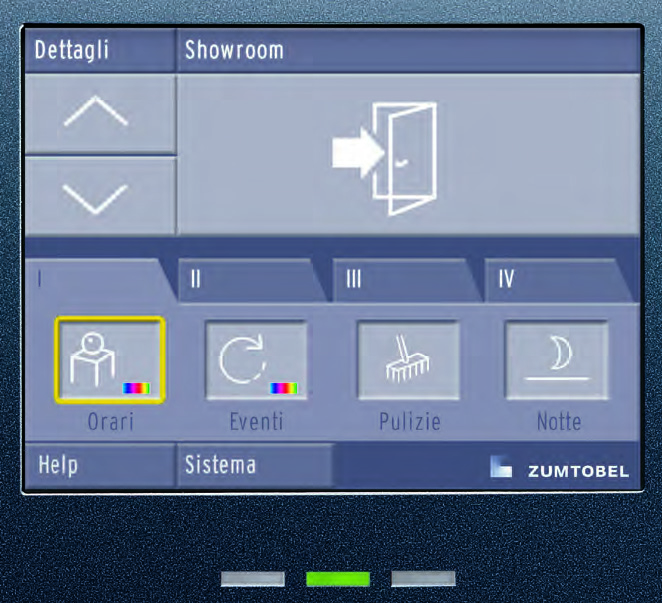Open the Sistema menu
662x603 pixels.
[x=255, y=465]
